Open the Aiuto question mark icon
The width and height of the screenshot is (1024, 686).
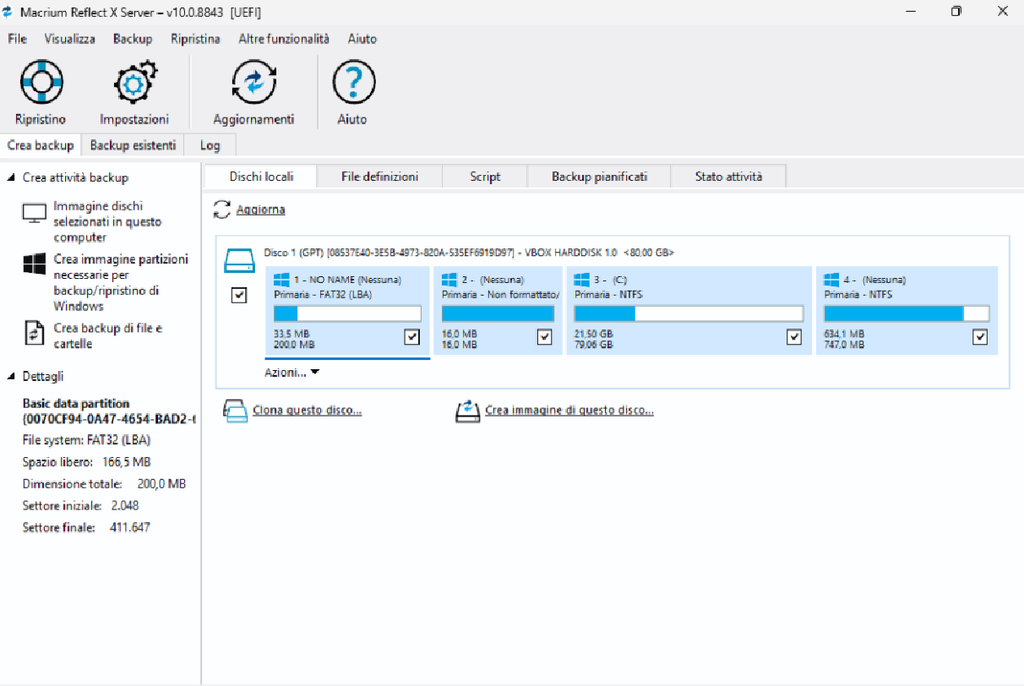click(353, 82)
